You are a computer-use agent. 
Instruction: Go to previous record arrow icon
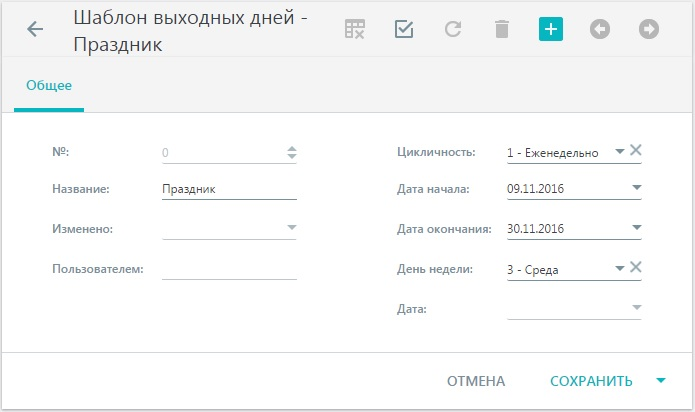tap(600, 29)
